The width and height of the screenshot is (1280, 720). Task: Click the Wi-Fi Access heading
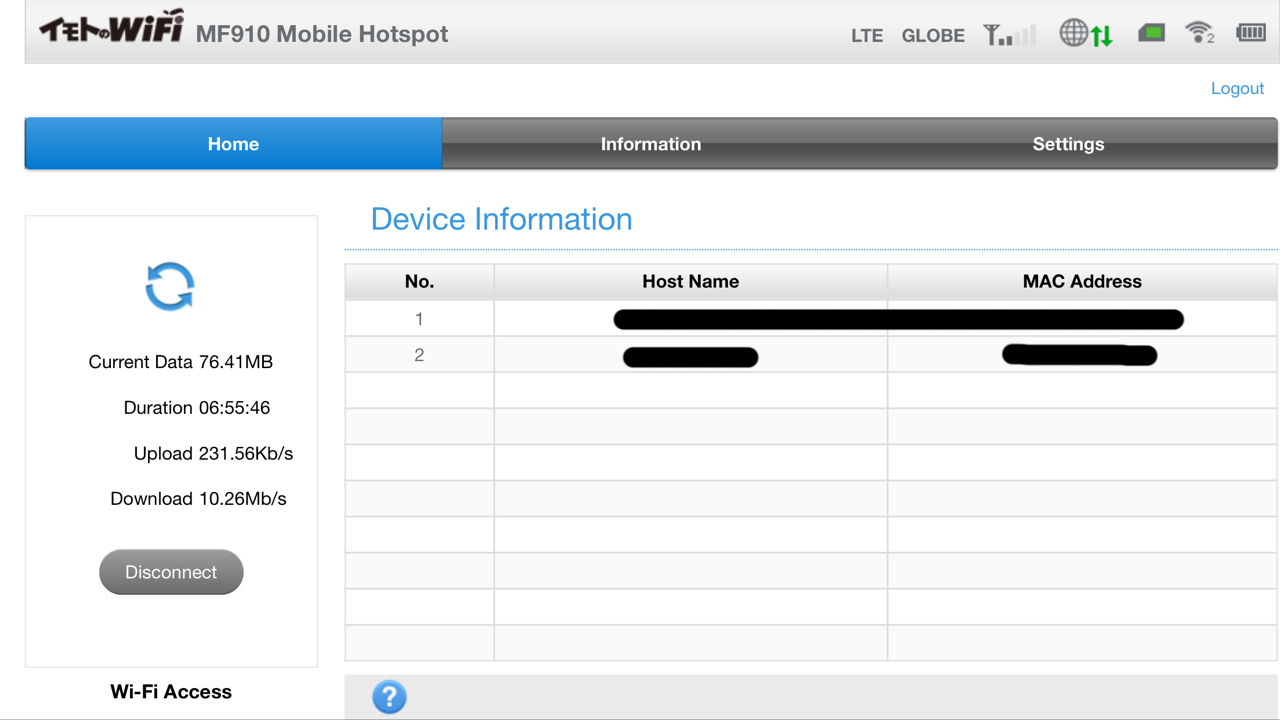click(171, 692)
